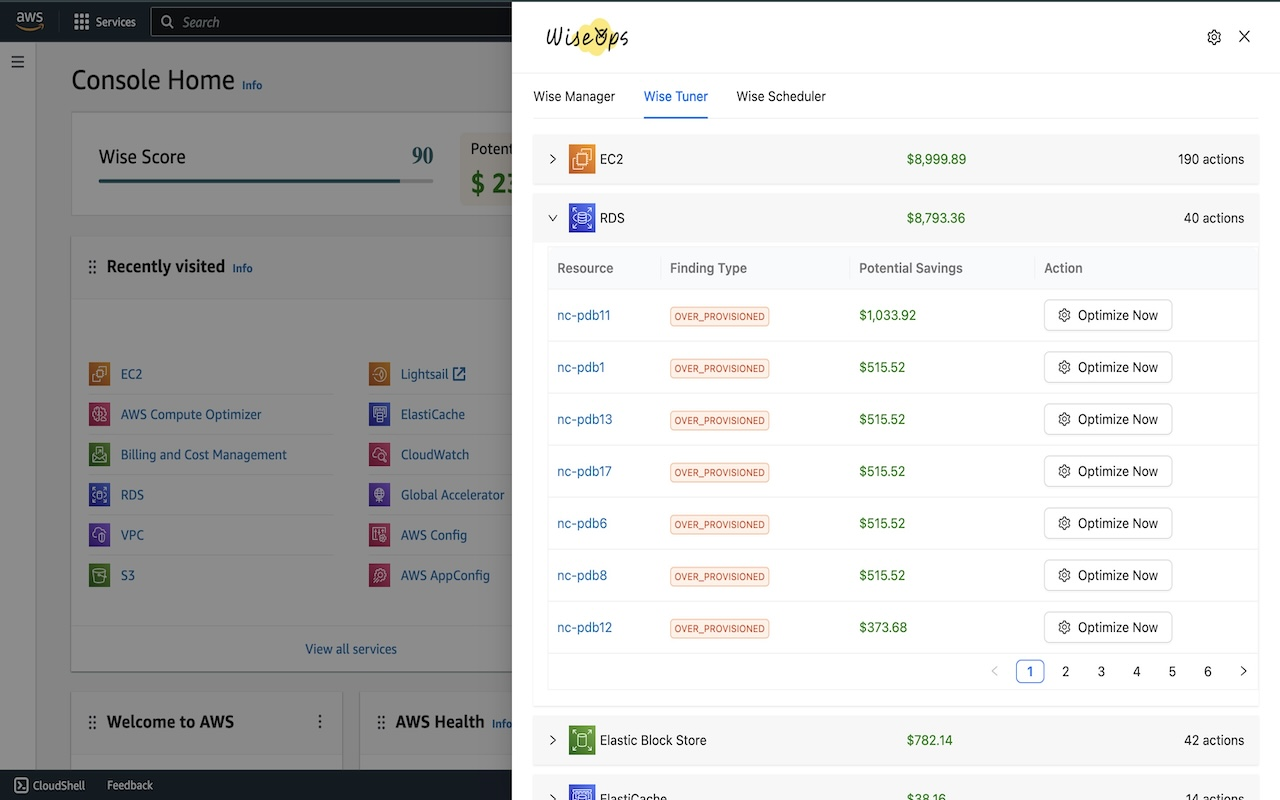1280x800 pixels.
Task: Open WiseOps settings gear icon
Action: click(x=1214, y=37)
